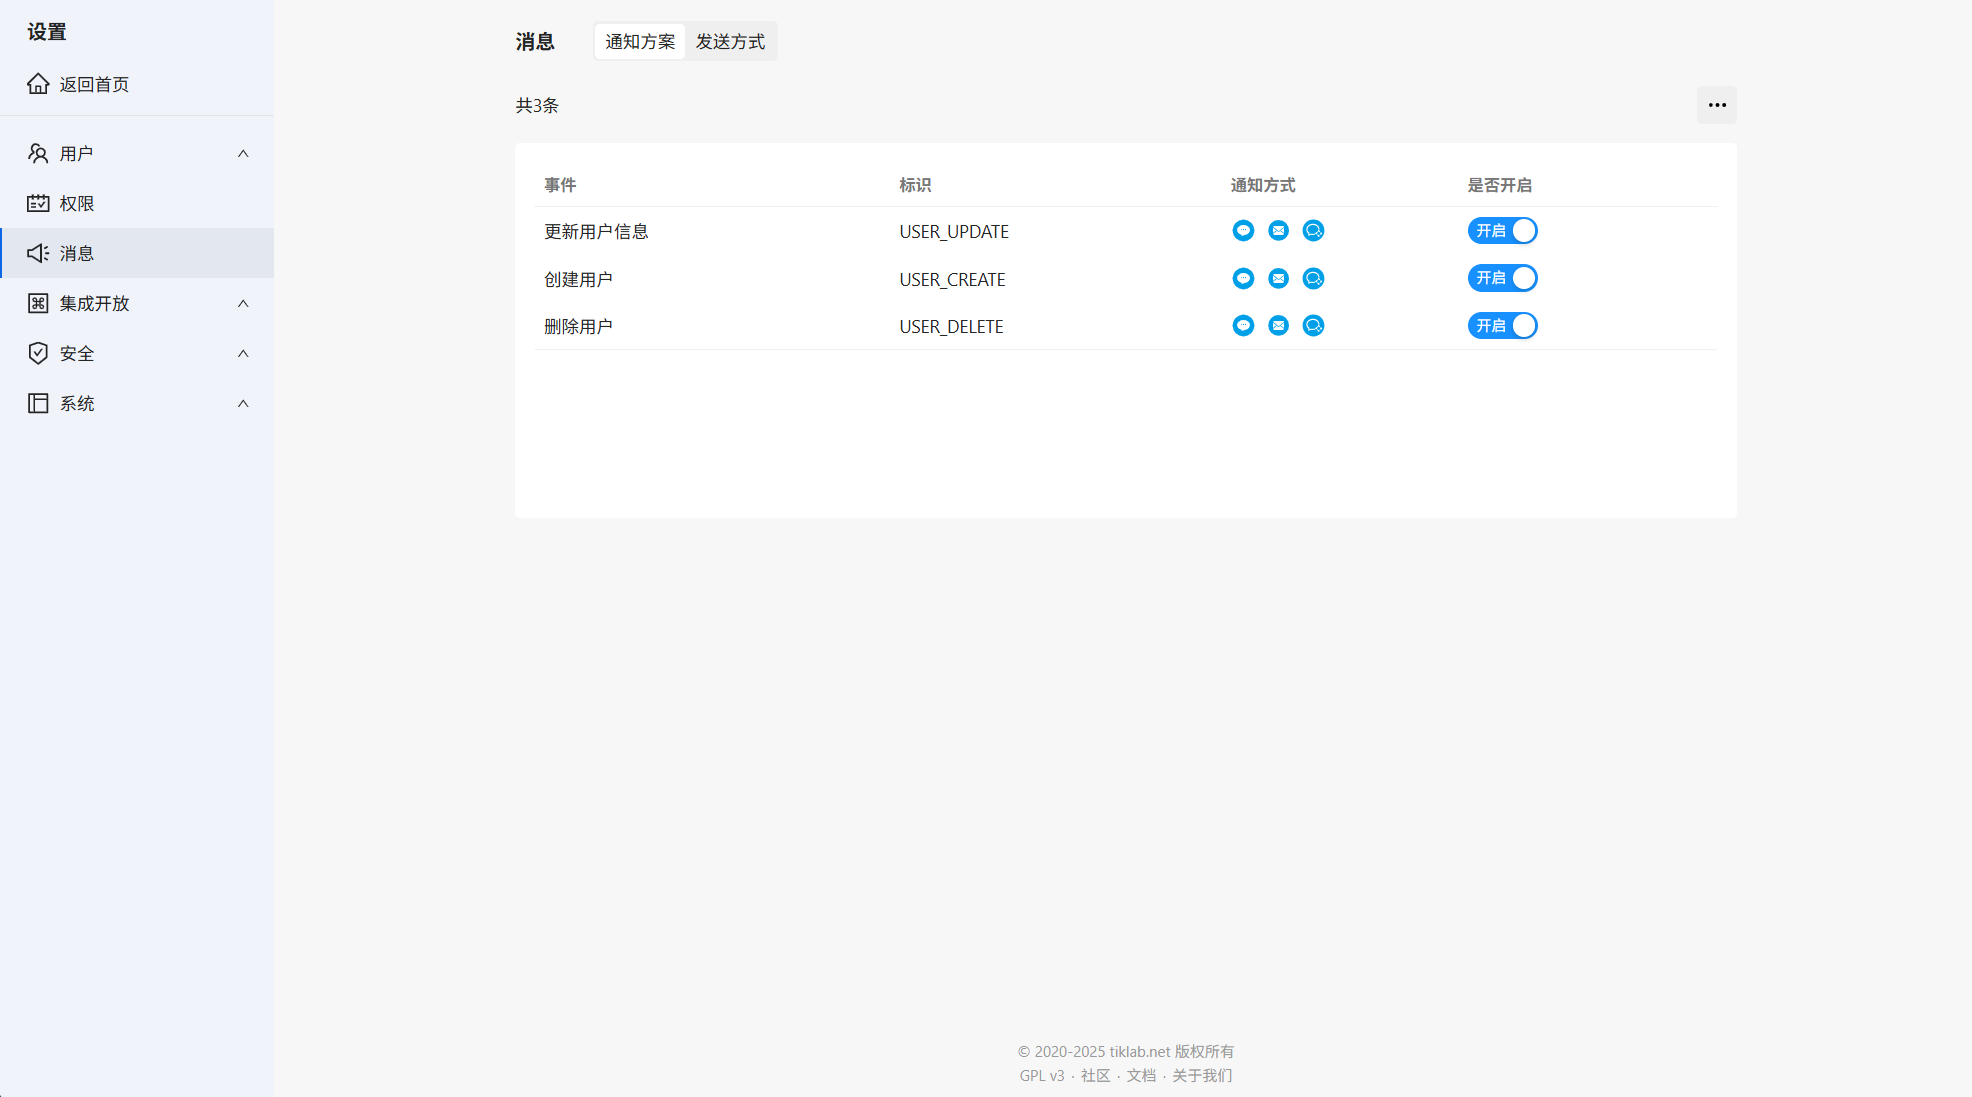Screen dimensions: 1972x1097
Task: Switch to the 发送方式 tab
Action: [730, 42]
